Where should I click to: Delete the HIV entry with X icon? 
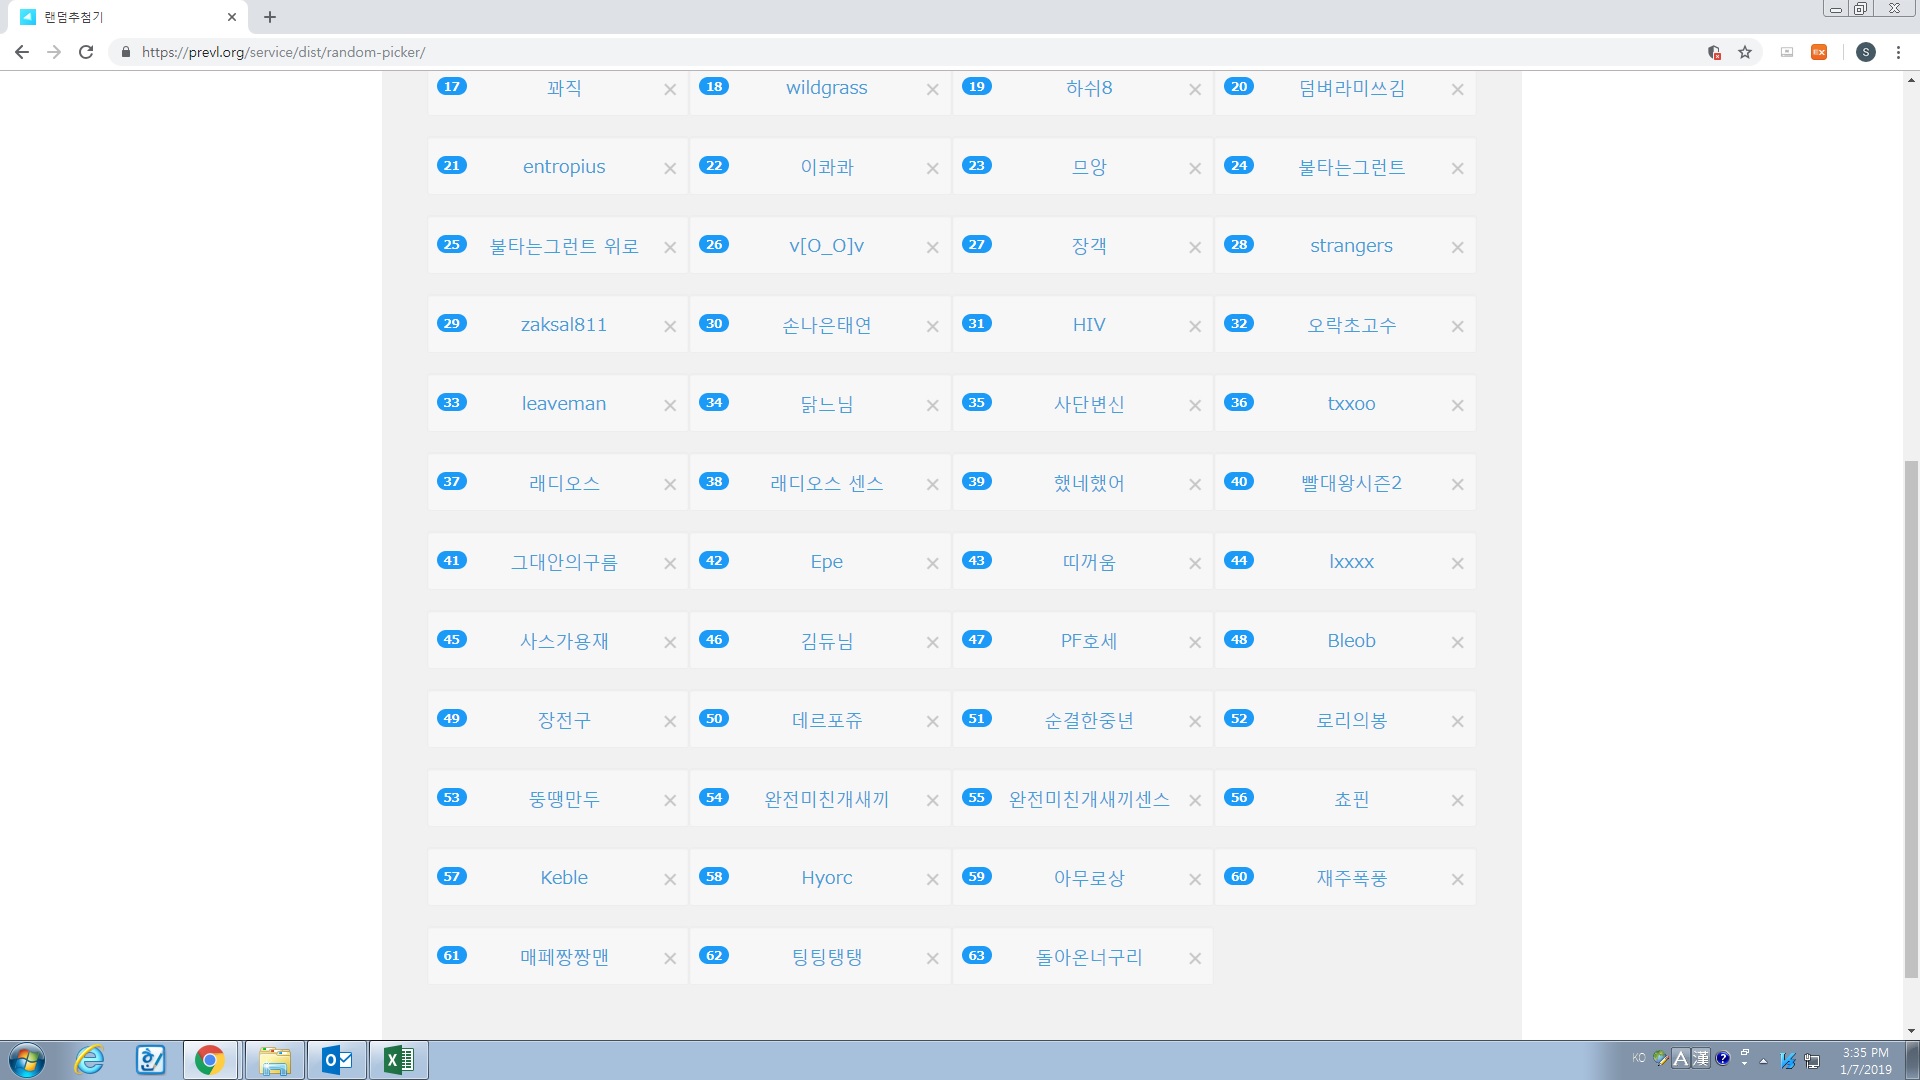pos(1194,327)
